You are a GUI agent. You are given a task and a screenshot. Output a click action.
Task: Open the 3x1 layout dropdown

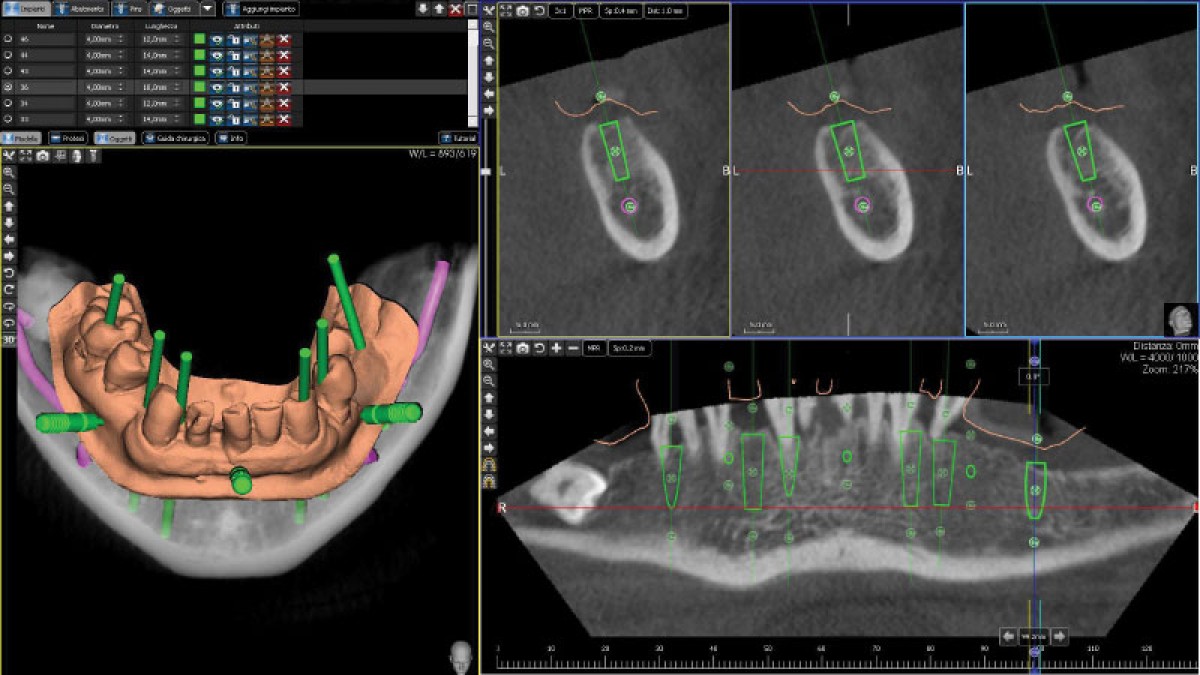coord(561,11)
